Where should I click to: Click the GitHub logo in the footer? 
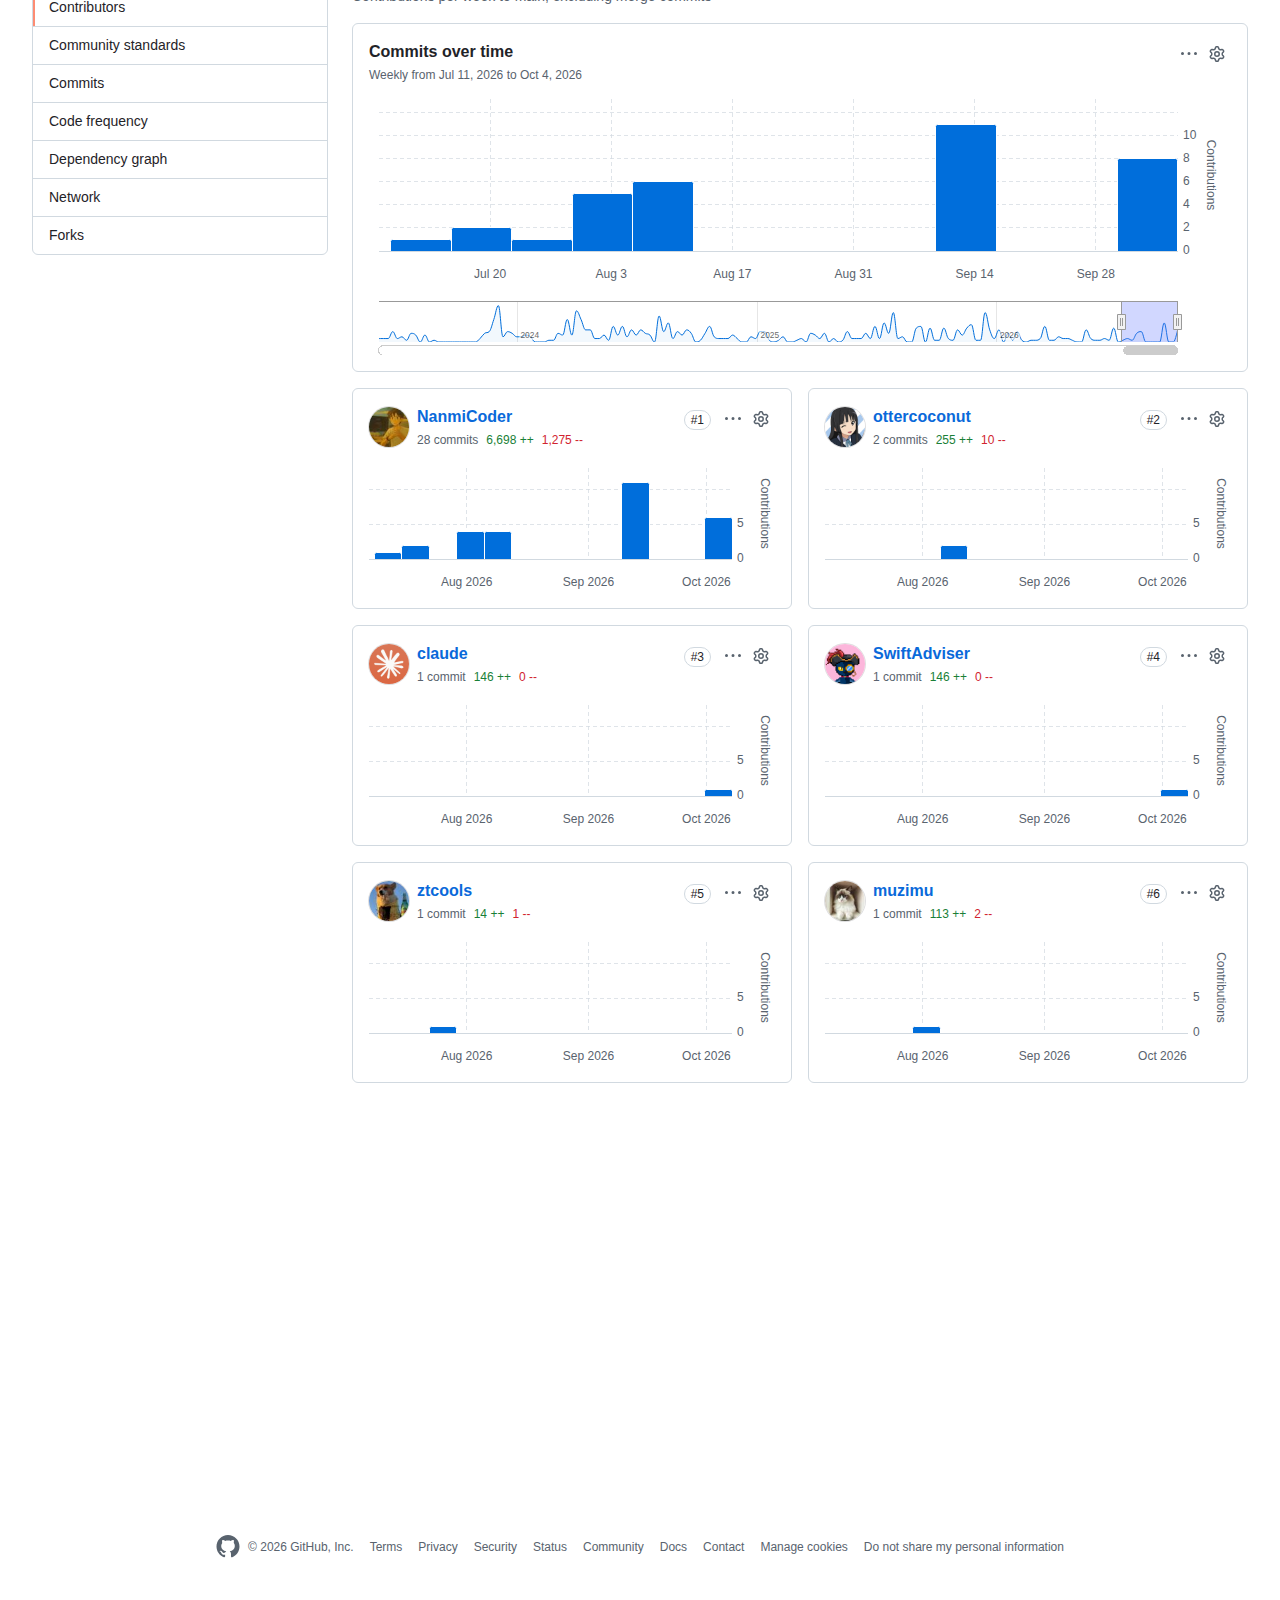[x=228, y=1547]
